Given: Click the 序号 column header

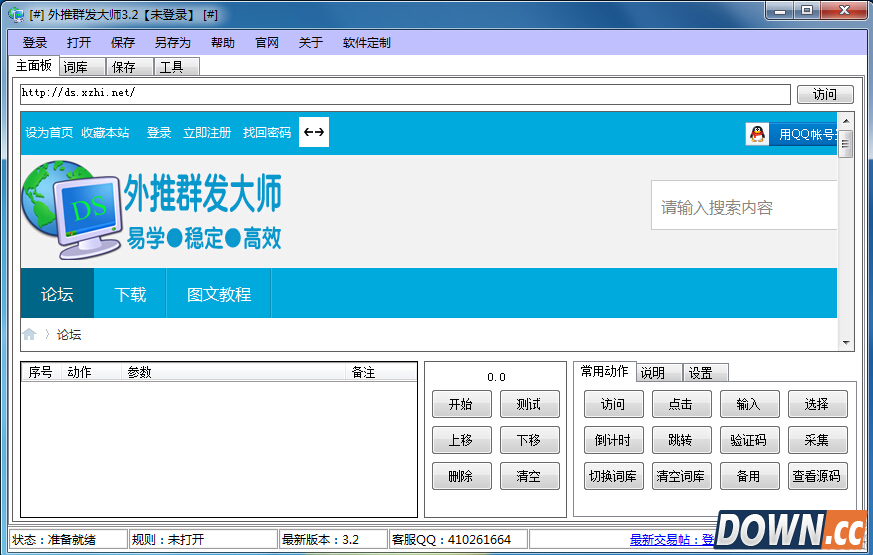Looking at the screenshot, I should [41, 372].
